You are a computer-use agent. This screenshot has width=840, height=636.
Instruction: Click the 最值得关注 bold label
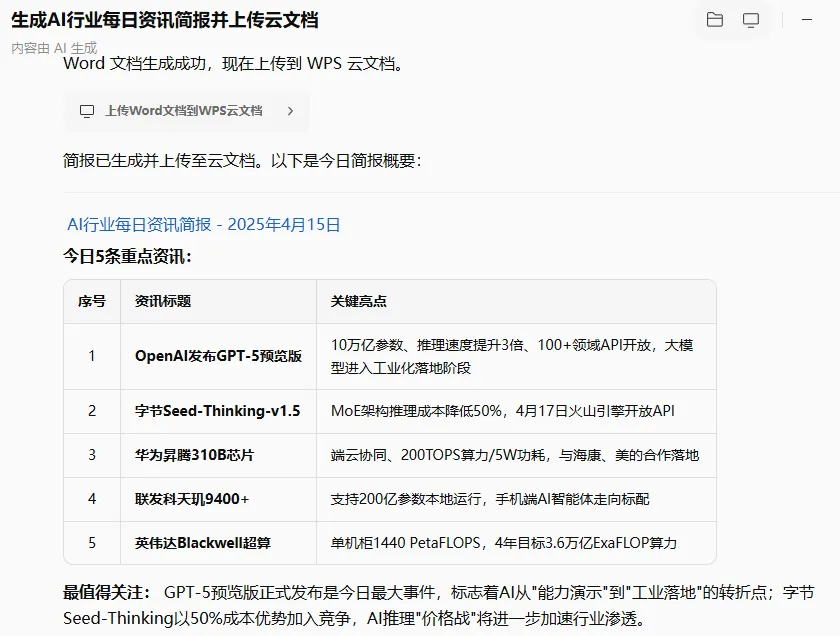tap(107, 593)
